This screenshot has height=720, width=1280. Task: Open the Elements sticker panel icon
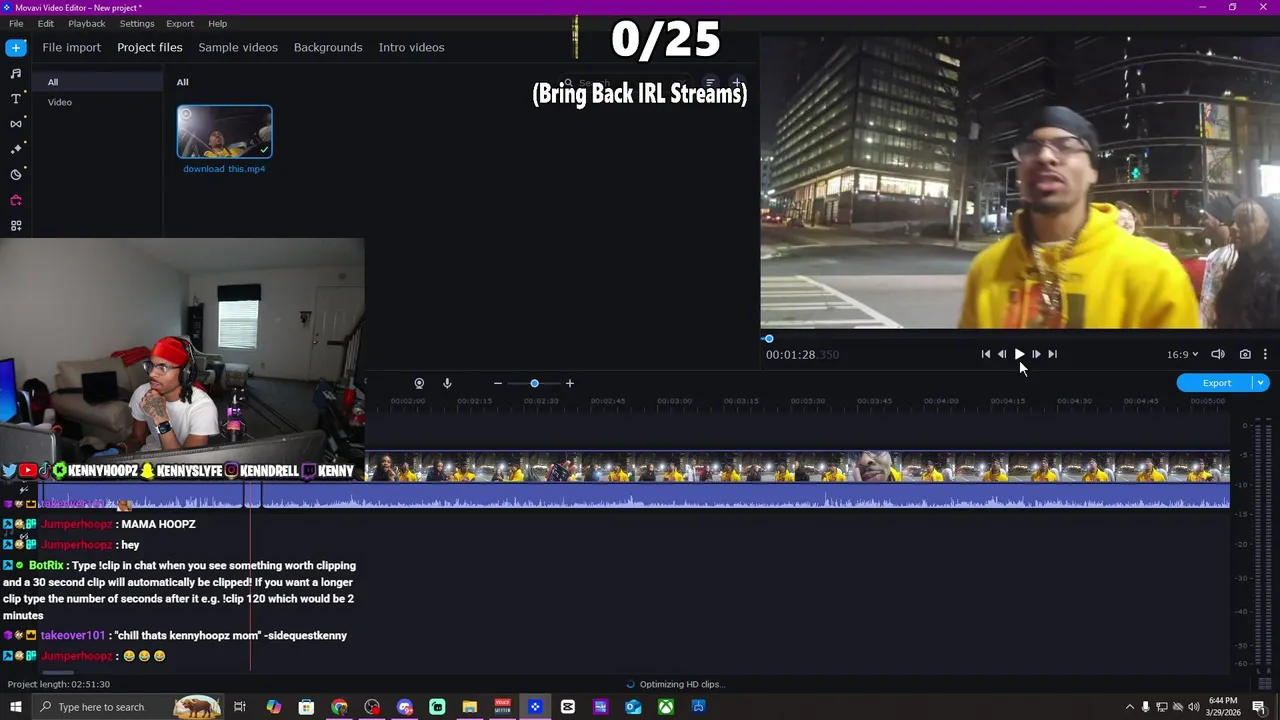[x=15, y=174]
